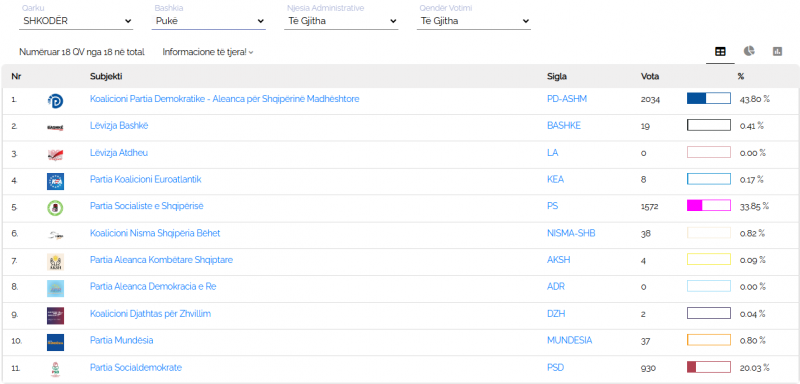The width and height of the screenshot is (800, 384).
Task: Open the Njësia Administrative dropdown
Action: coord(341,21)
